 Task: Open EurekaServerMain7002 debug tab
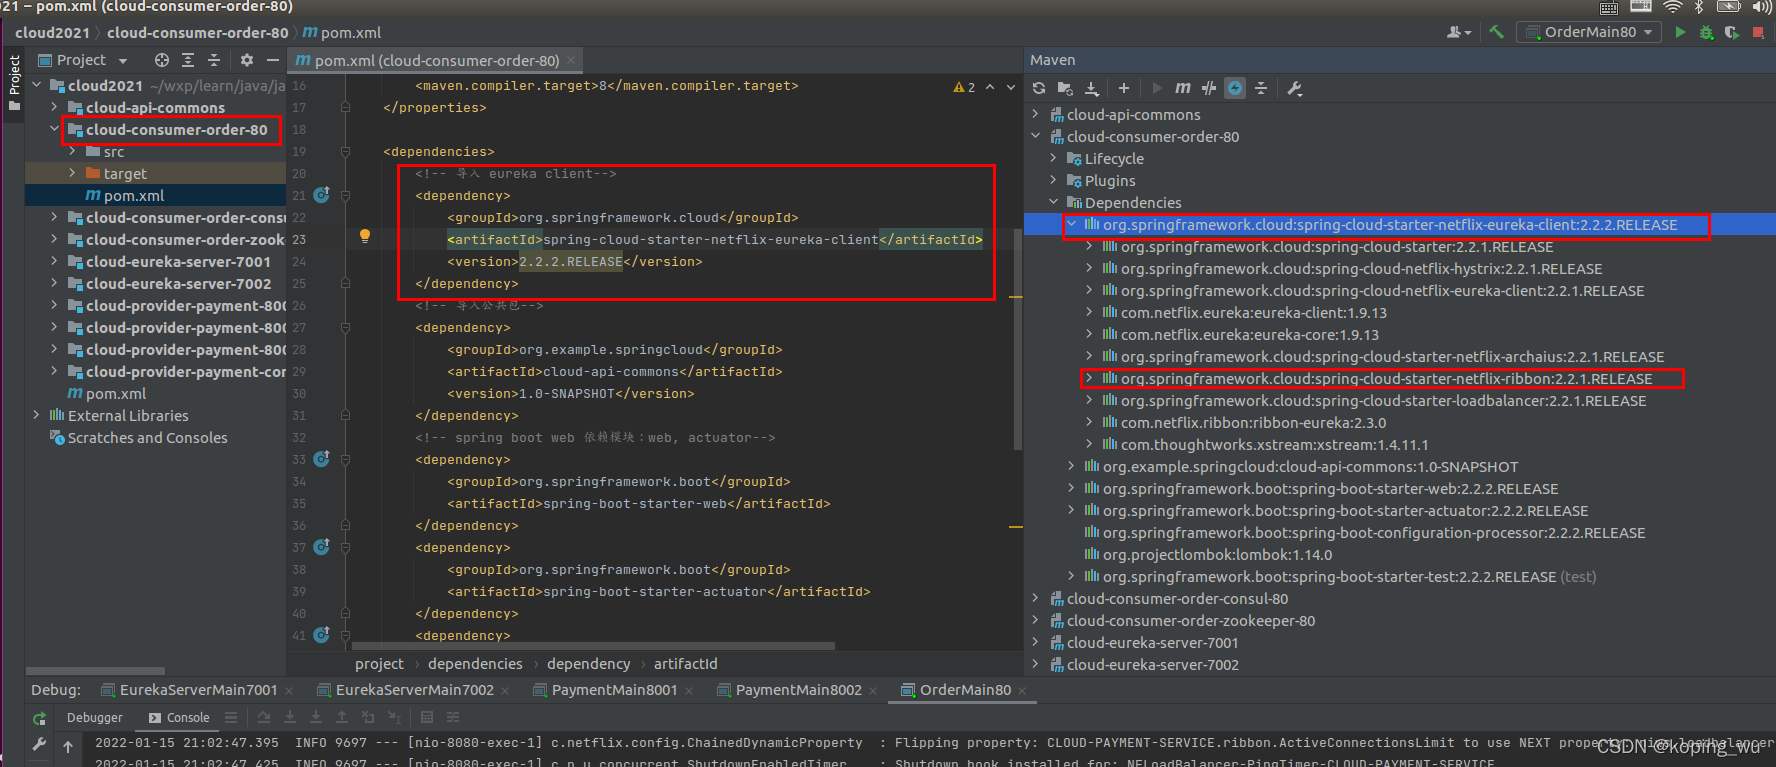[x=405, y=690]
